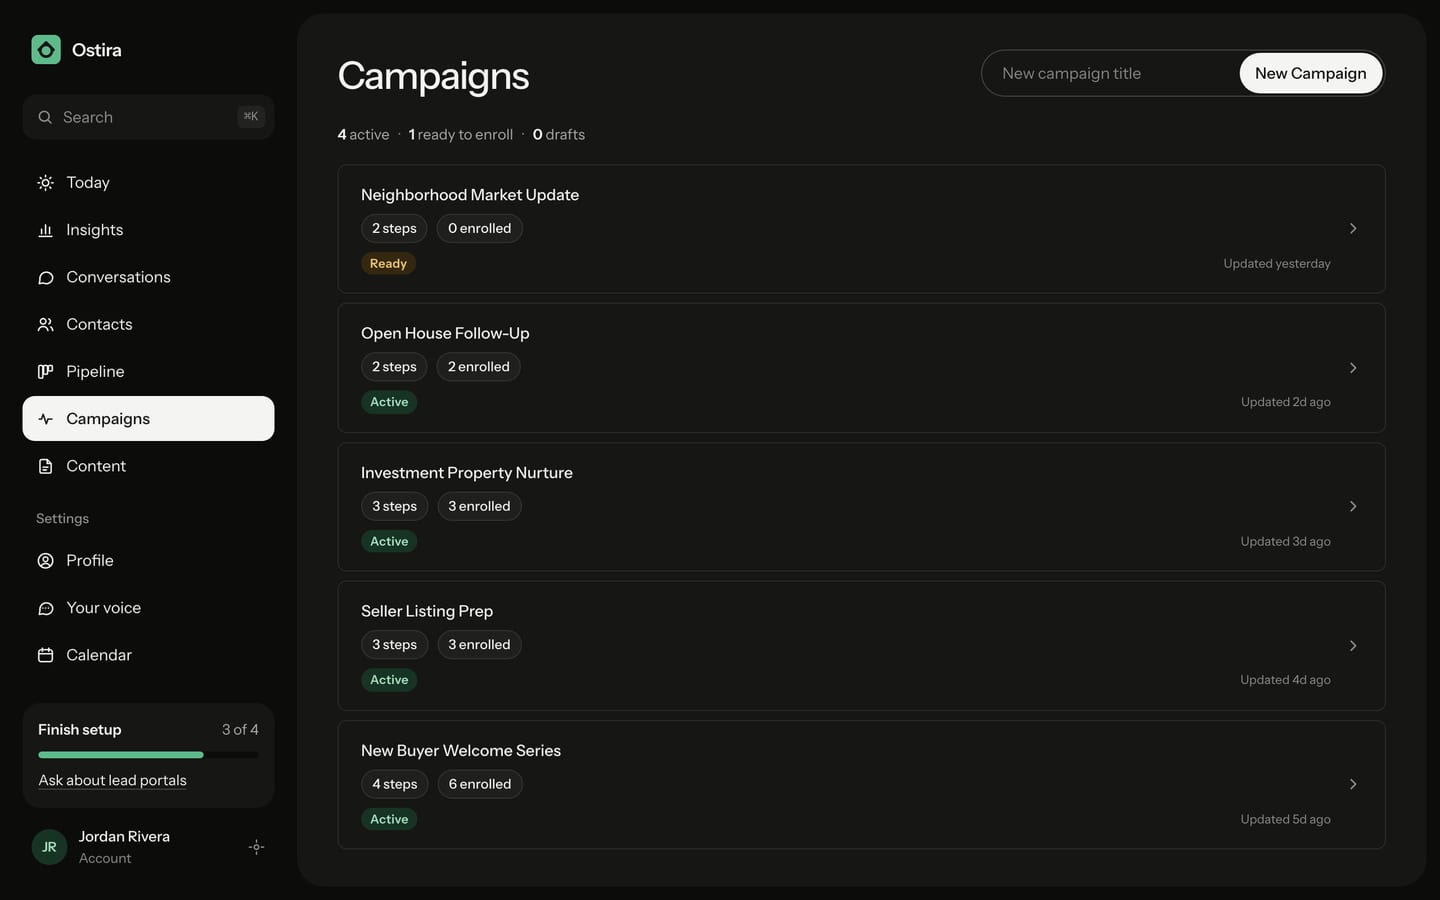This screenshot has height=900, width=1440.
Task: Open the Insights section
Action: coord(148,230)
